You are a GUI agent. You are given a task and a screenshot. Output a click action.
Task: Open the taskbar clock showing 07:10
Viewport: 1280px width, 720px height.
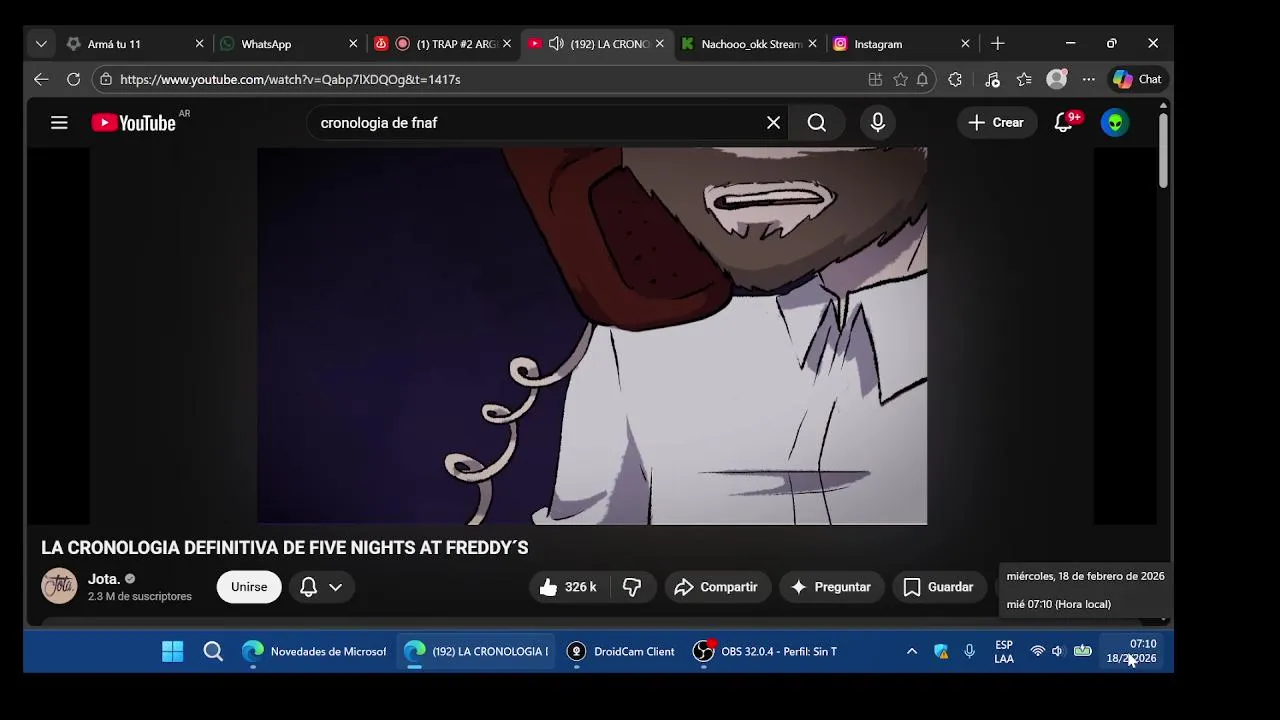1131,652
